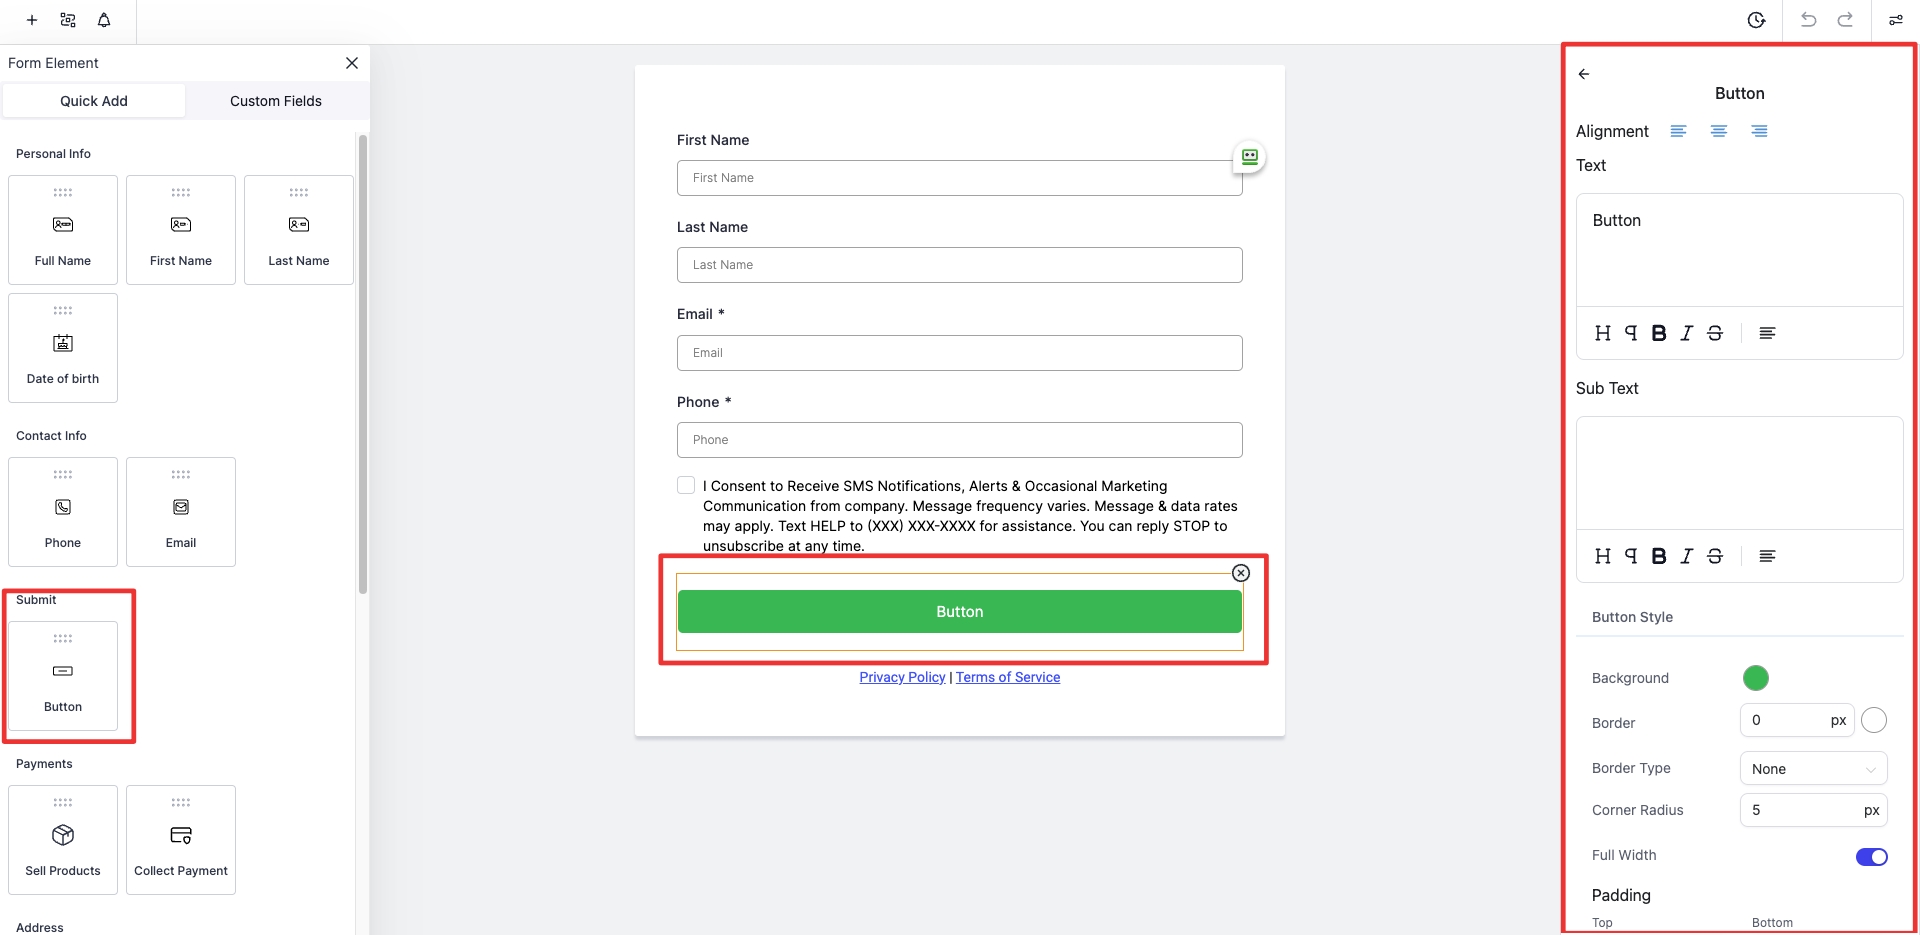Apply bold in the Text editor toolbar
The height and width of the screenshot is (935, 1920).
pyautogui.click(x=1658, y=333)
